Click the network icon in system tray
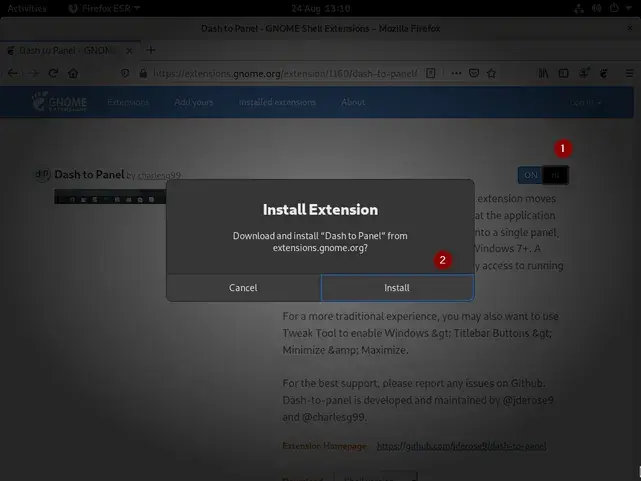The height and width of the screenshot is (481, 641). click(579, 9)
